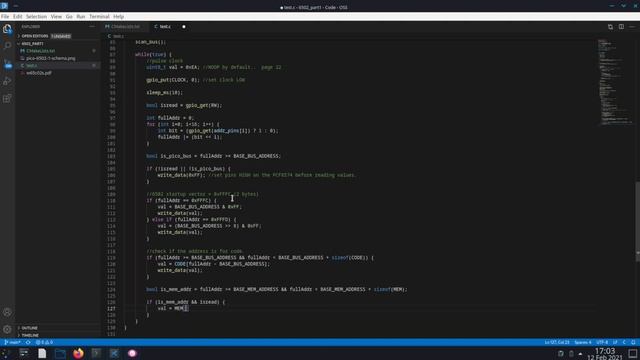
Task: Click line number 119 in the gutter
Action: coord(112,258)
